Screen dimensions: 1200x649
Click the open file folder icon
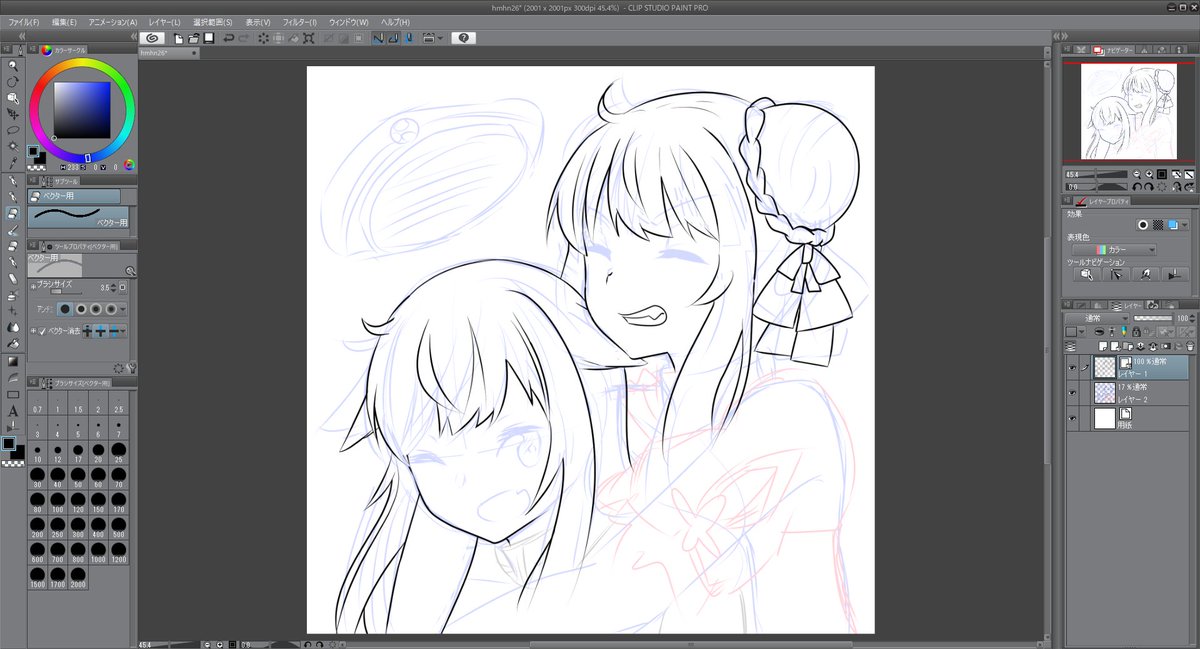[x=194, y=38]
